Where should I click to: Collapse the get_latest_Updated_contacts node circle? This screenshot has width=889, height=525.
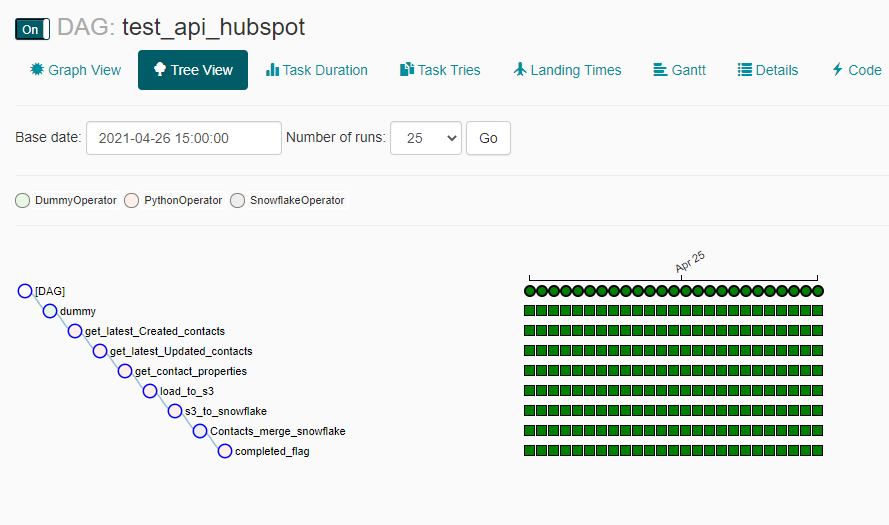pyautogui.click(x=100, y=351)
